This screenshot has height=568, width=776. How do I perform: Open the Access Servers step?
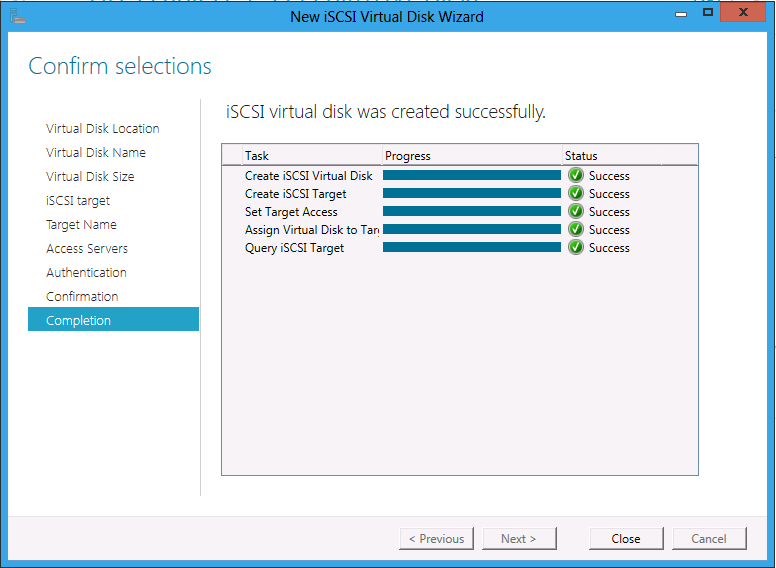[x=87, y=248]
